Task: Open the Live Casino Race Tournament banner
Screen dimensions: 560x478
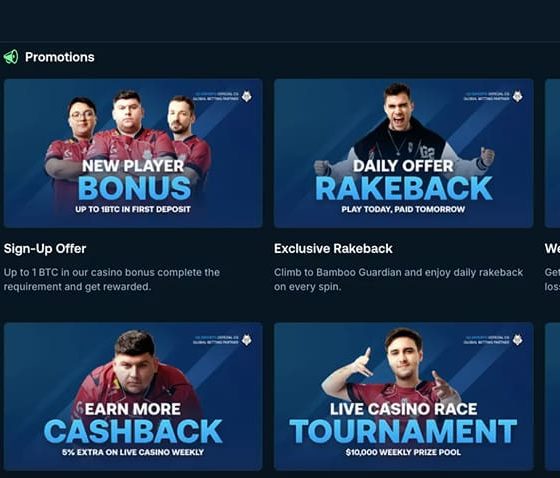Action: point(404,397)
